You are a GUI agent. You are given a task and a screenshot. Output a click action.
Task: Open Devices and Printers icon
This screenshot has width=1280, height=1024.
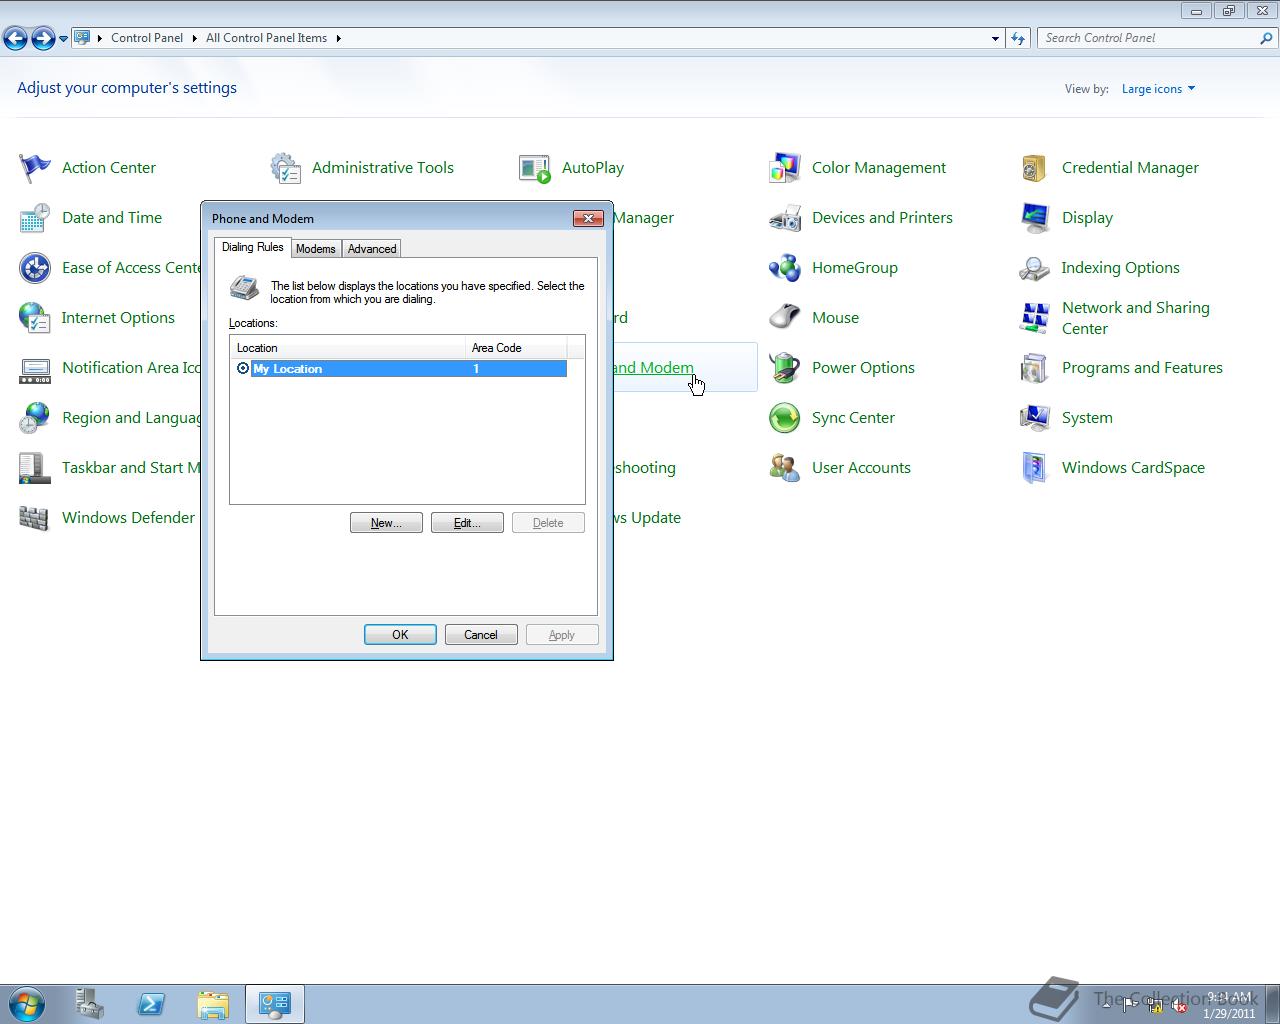[x=881, y=217]
